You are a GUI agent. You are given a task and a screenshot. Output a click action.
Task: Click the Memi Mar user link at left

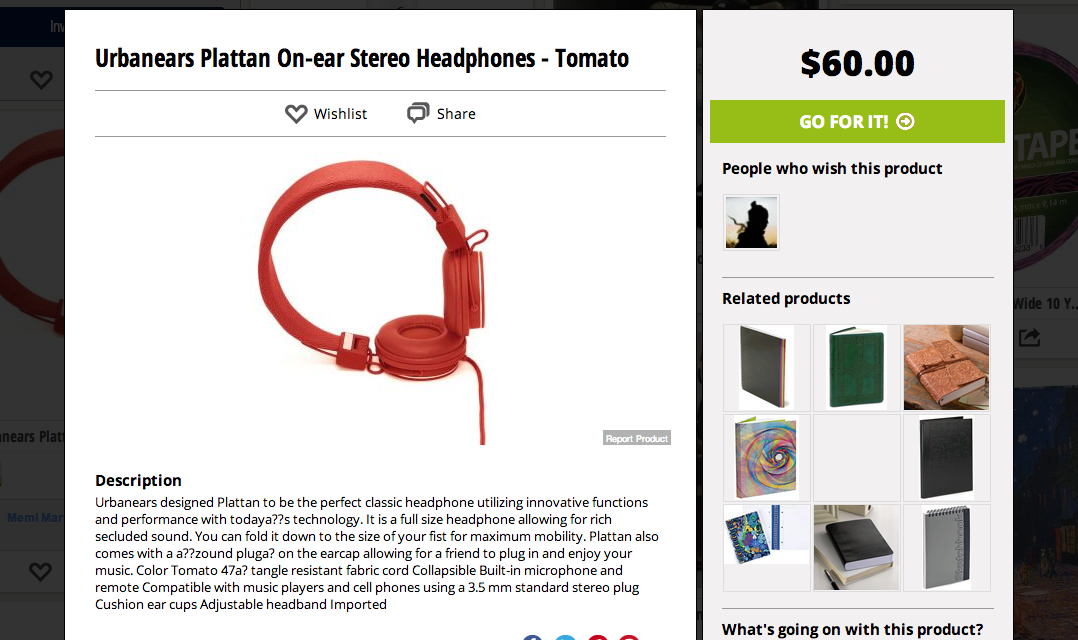click(x=36, y=518)
